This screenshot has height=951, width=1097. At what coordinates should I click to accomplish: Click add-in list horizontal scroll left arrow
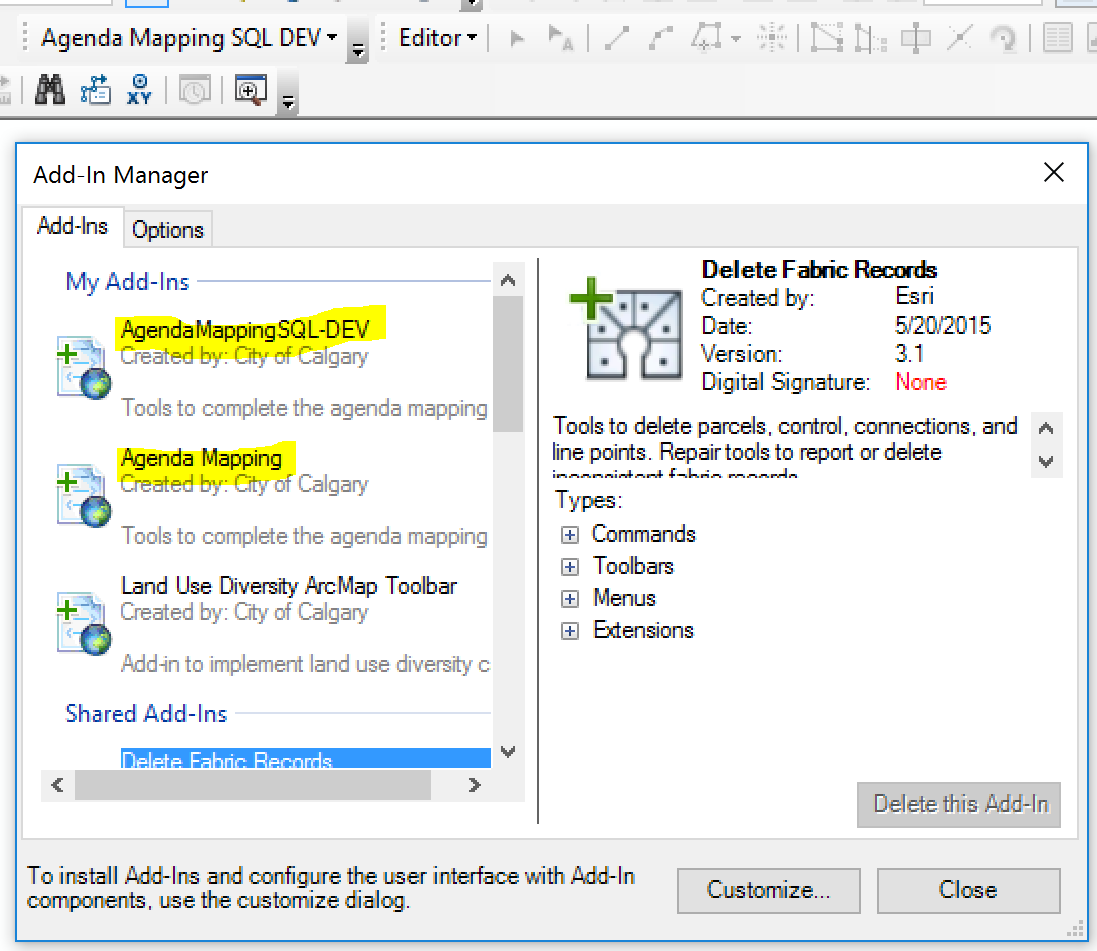tap(57, 785)
